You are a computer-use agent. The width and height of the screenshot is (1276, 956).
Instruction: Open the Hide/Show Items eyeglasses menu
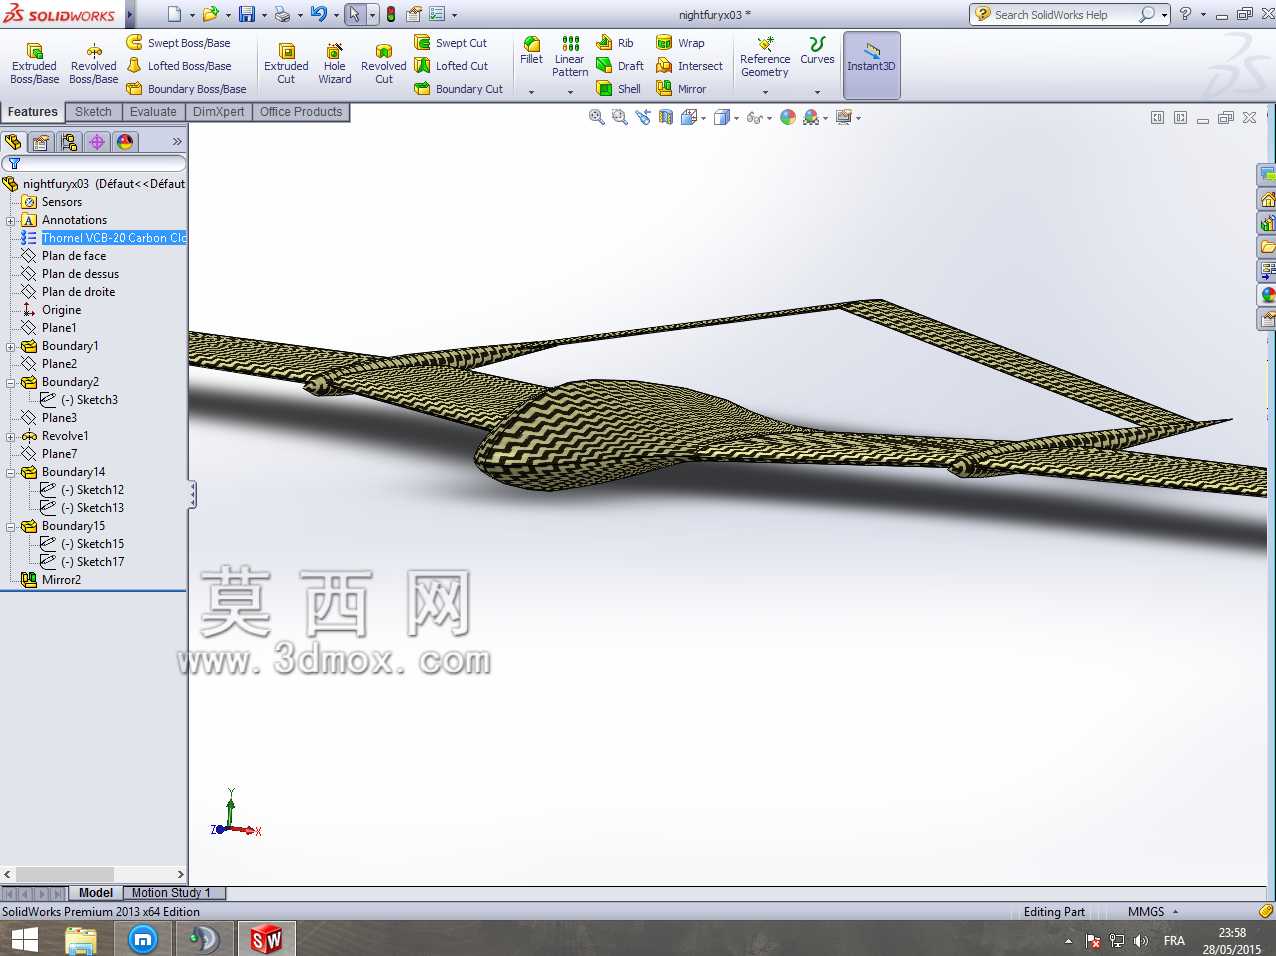point(758,117)
